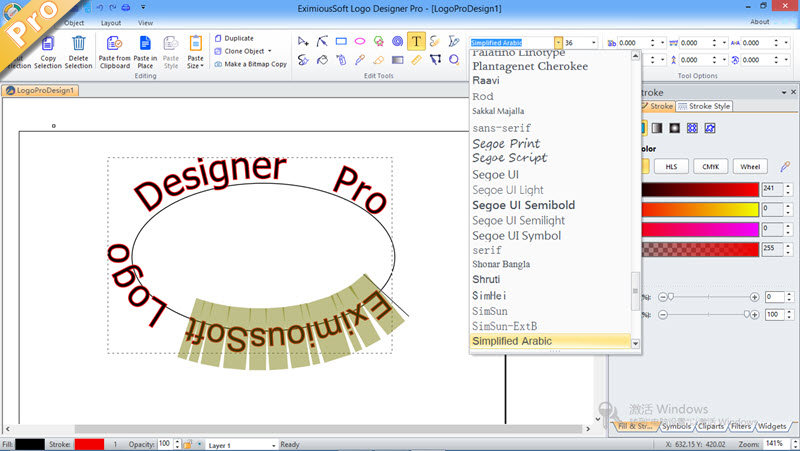Open the Stroke panel options arrow
Image resolution: width=800 pixels, height=451 pixels.
(784, 92)
